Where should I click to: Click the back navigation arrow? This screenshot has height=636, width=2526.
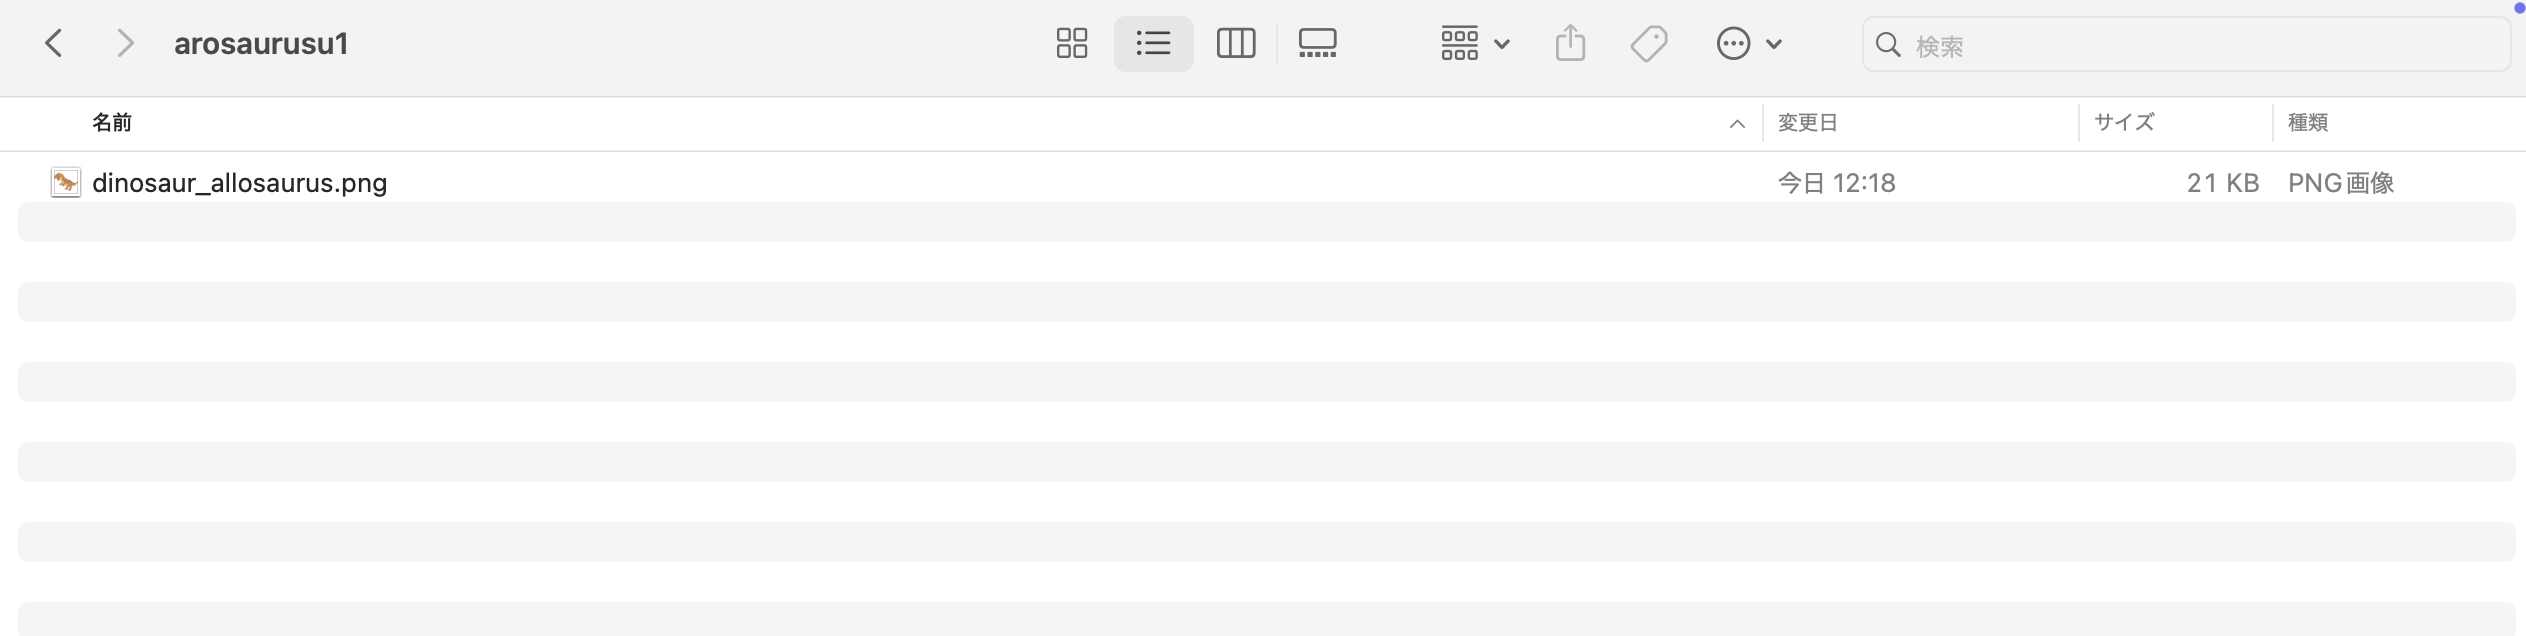click(x=54, y=43)
